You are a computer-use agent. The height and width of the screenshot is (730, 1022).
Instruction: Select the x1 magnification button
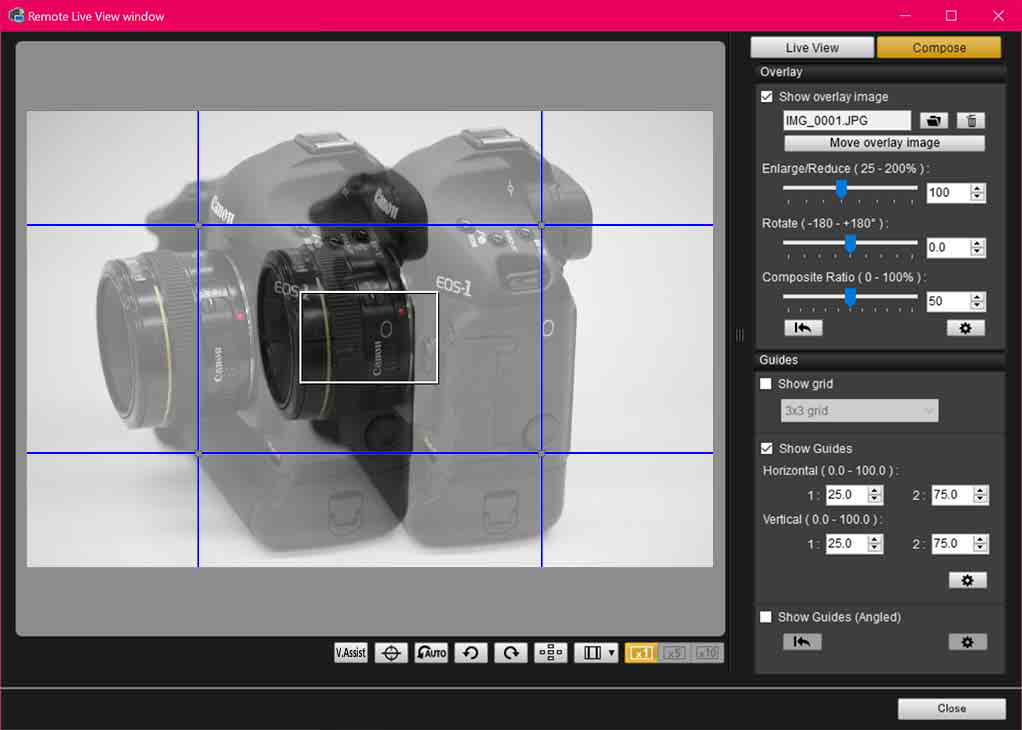(x=641, y=652)
